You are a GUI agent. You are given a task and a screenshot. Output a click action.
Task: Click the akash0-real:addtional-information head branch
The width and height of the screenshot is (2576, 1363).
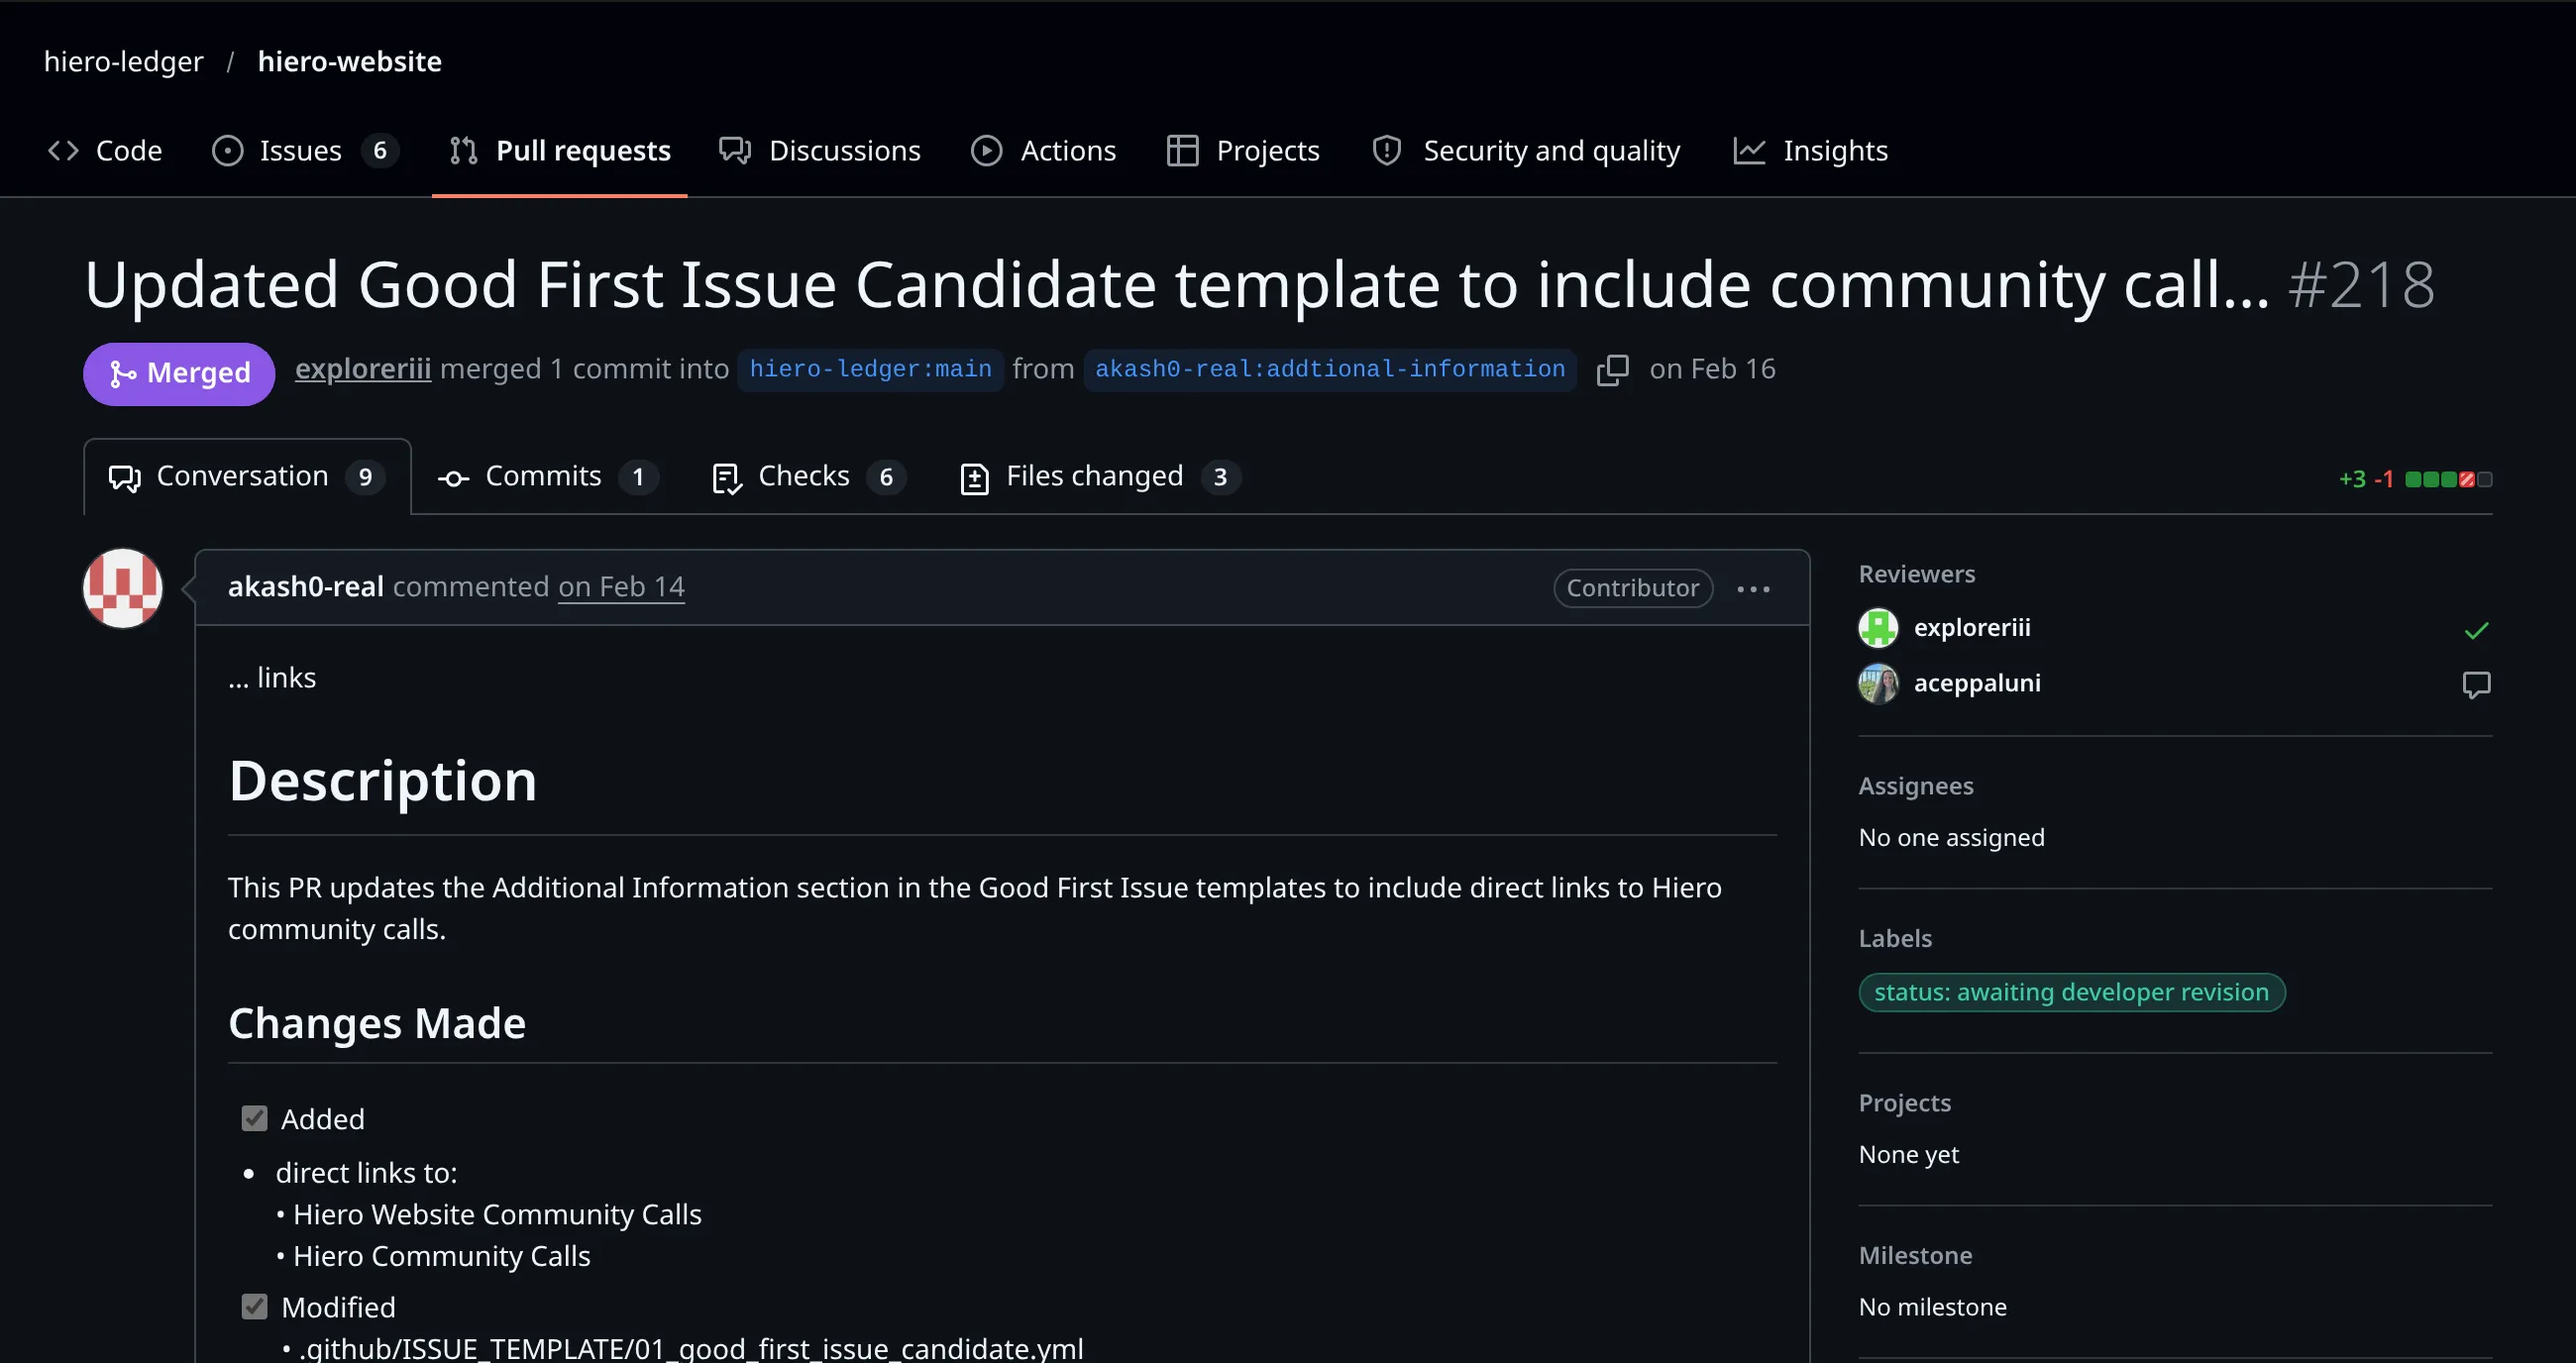click(x=1330, y=369)
